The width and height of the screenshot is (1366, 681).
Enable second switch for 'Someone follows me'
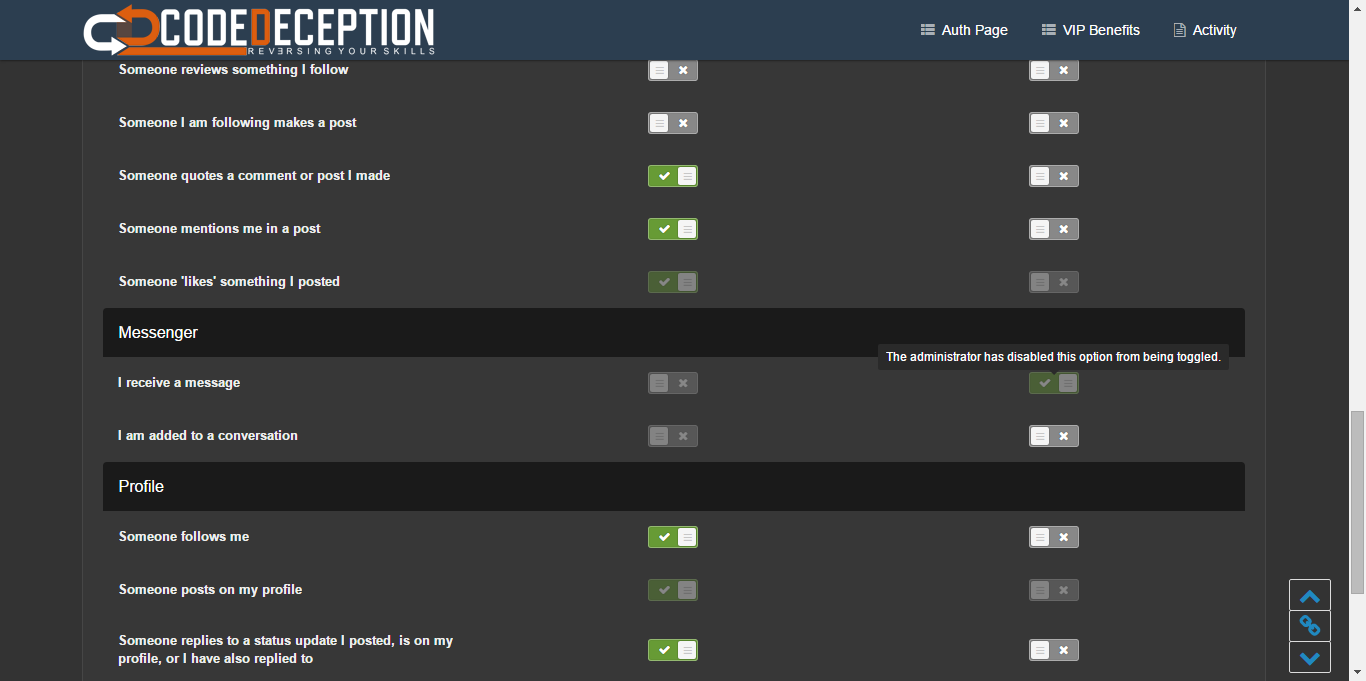pyautogui.click(x=1054, y=537)
